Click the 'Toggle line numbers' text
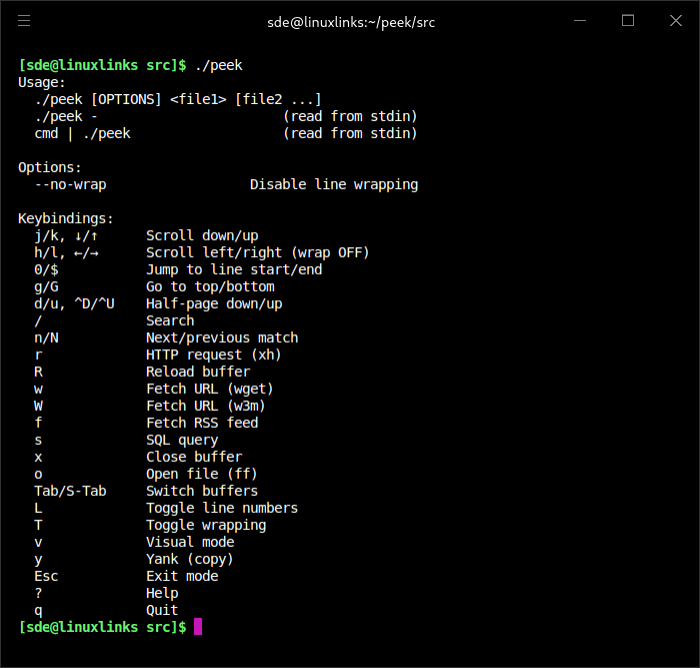The image size is (700, 668). [x=222, y=507]
